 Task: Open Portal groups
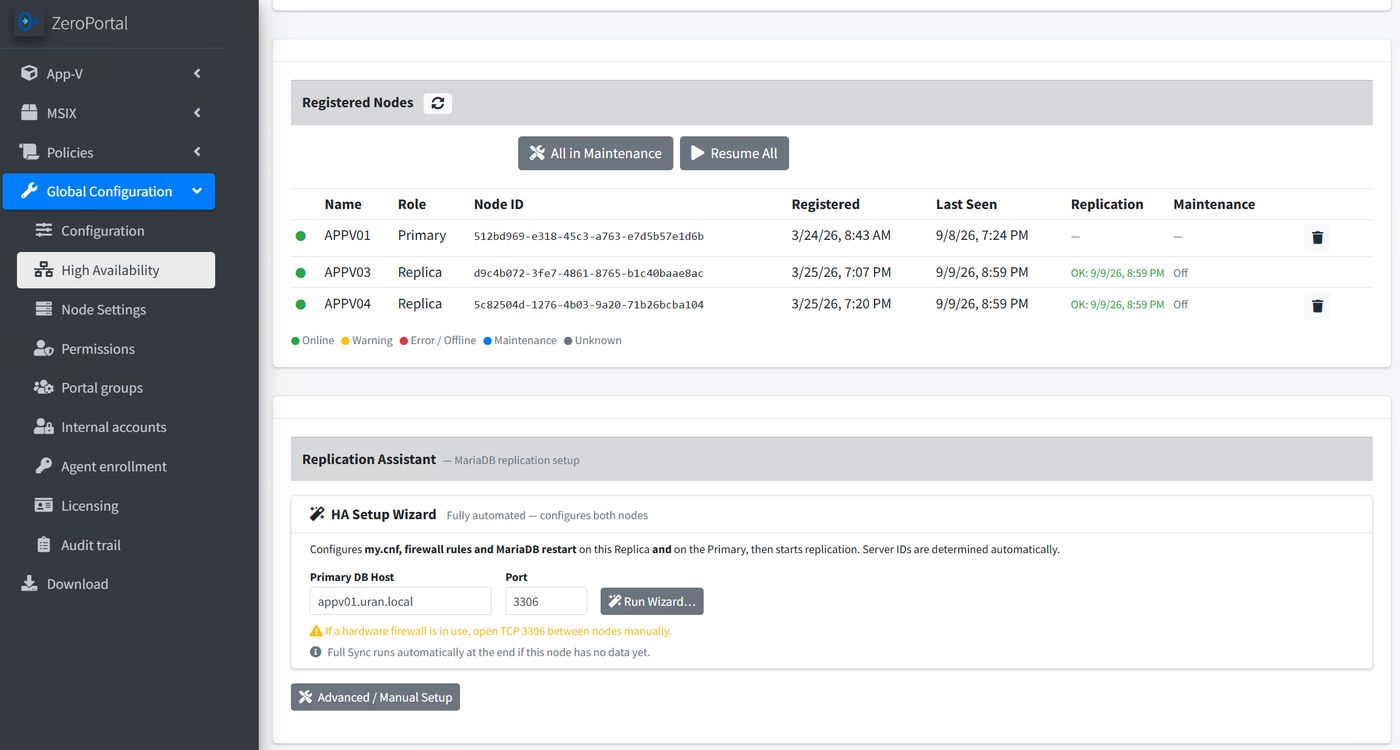click(x=116, y=388)
